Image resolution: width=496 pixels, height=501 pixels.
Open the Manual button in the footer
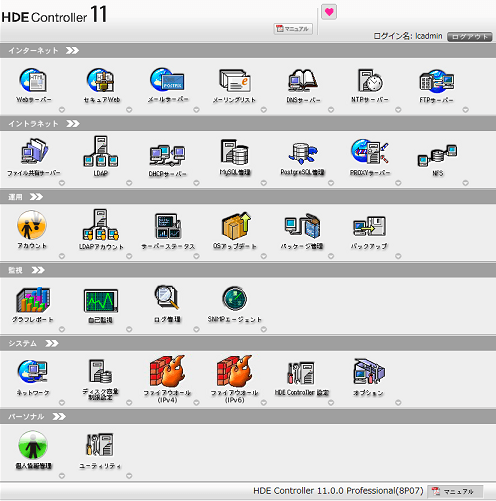455,491
